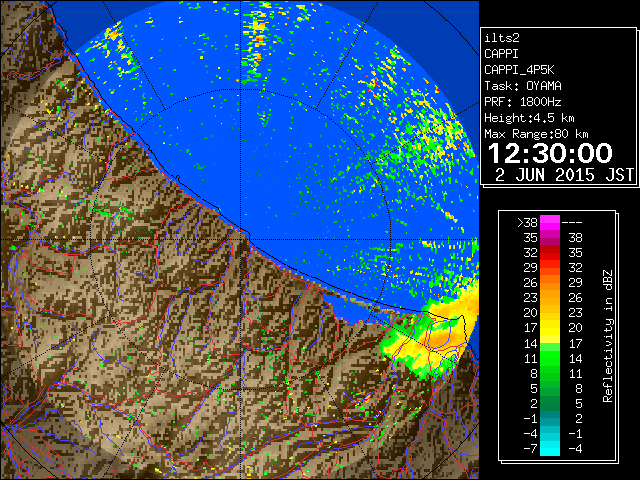Image resolution: width=640 pixels, height=480 pixels.
Task: Click the 'ilts2' label in the info box
Action: [502, 38]
